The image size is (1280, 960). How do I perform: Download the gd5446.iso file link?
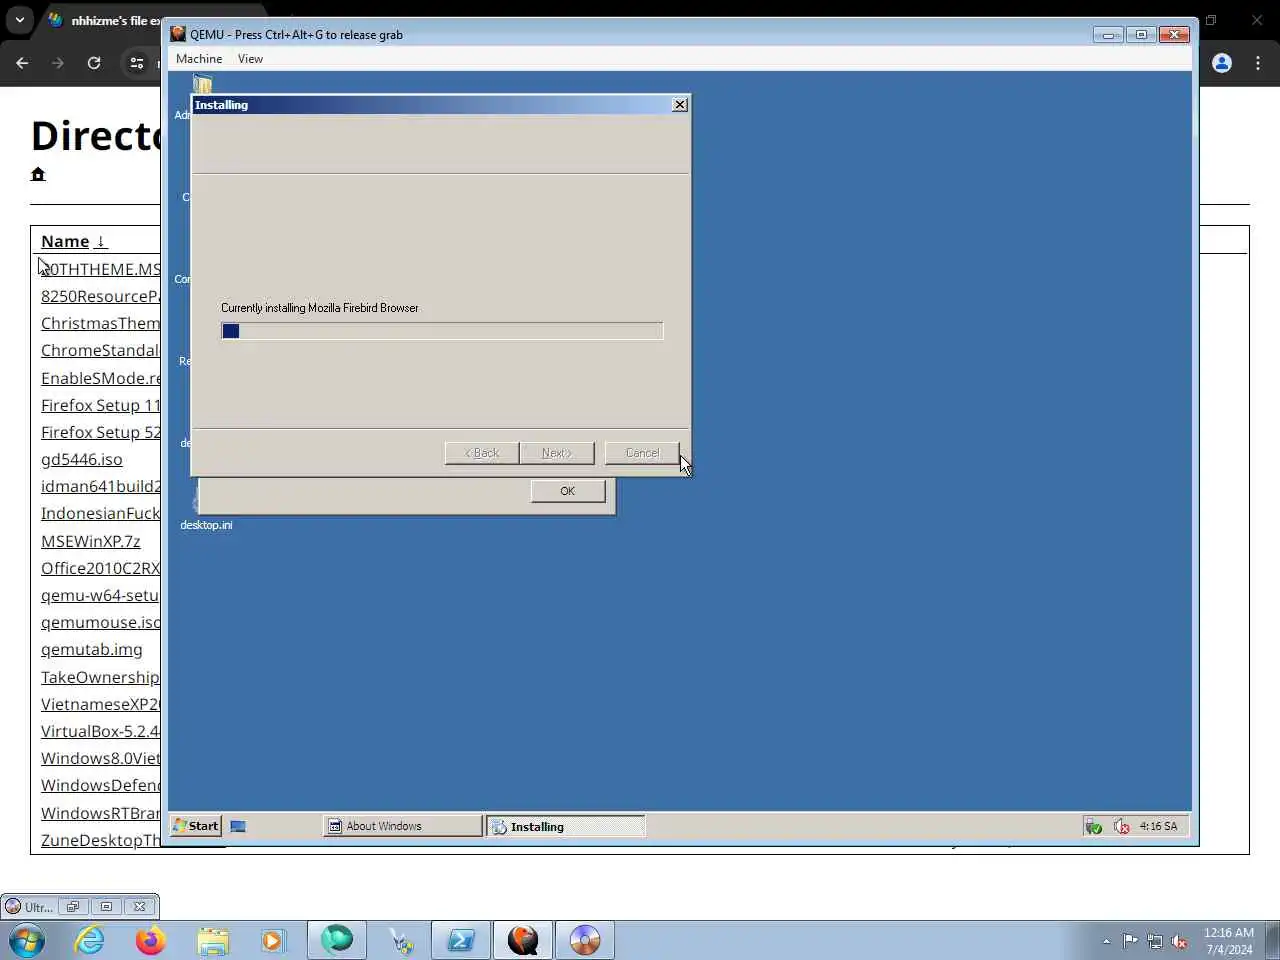coord(82,459)
